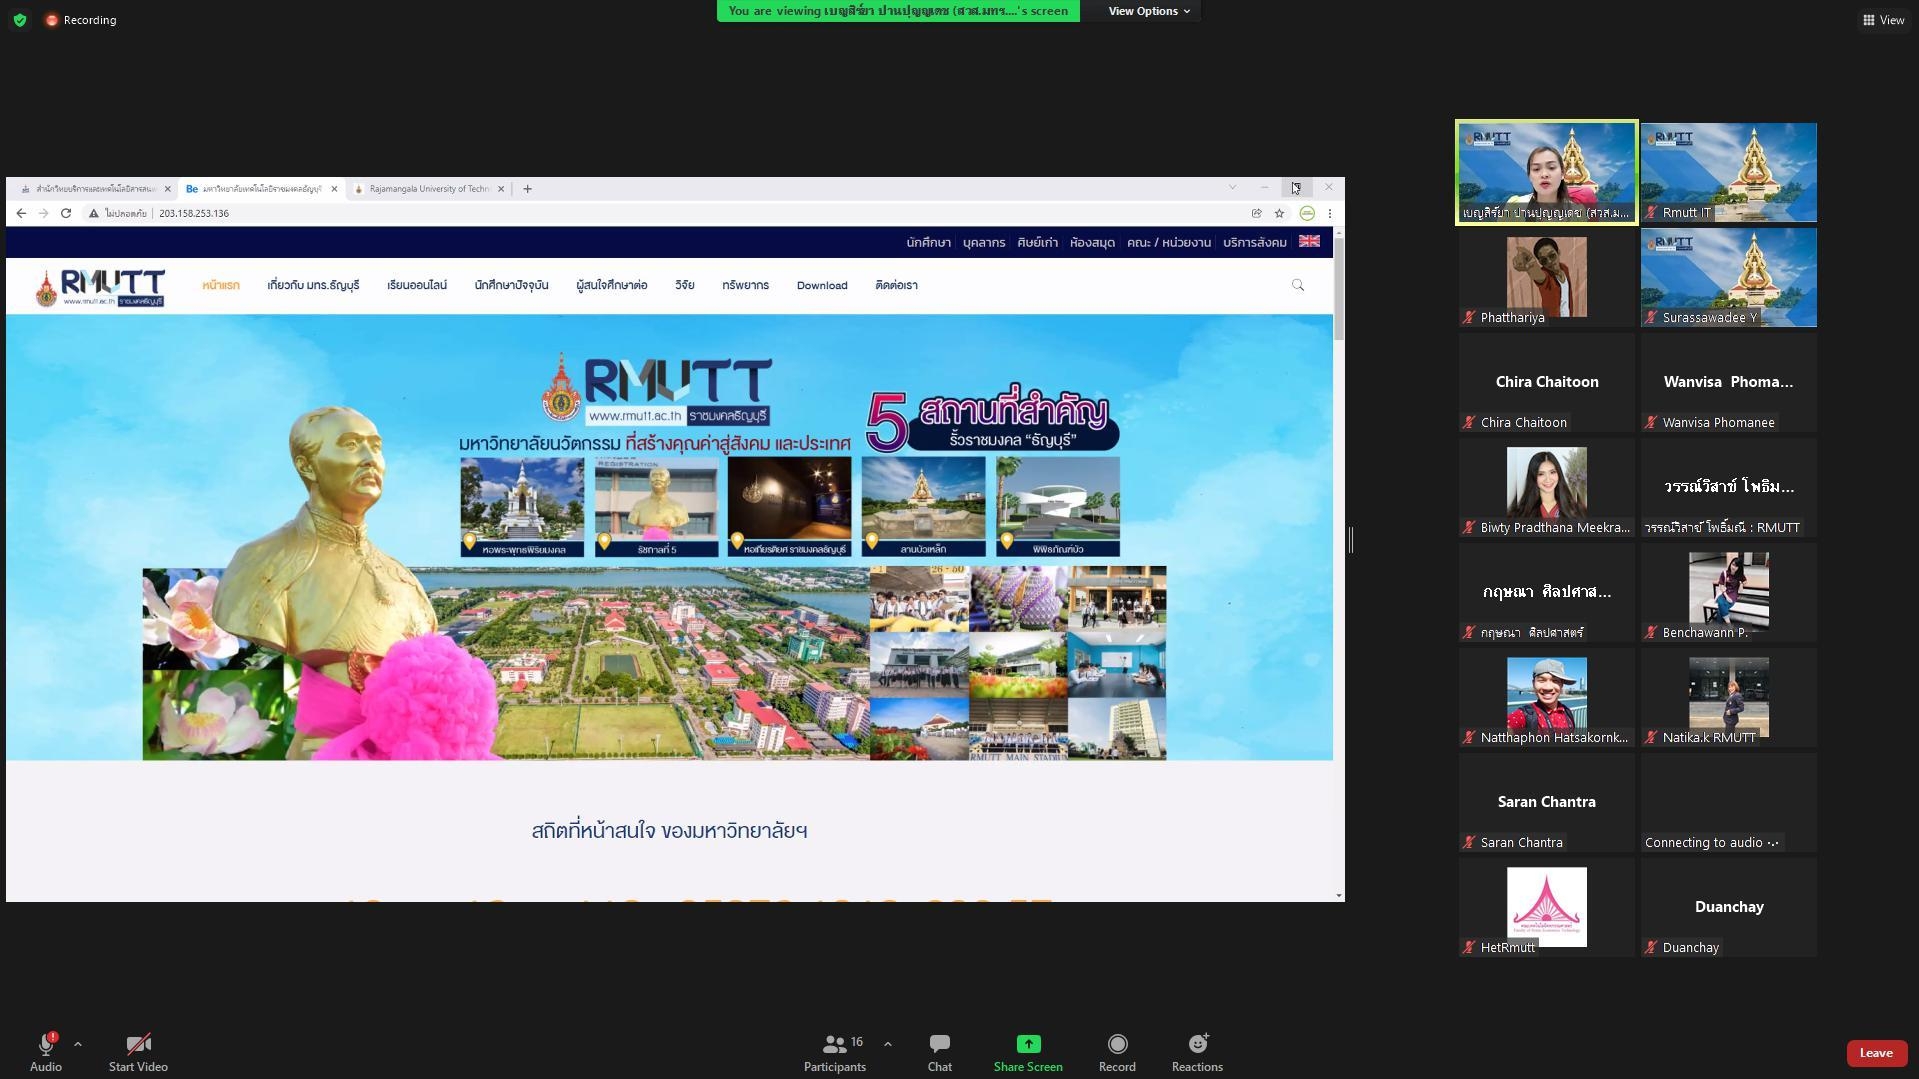Change layout using the View button
Viewport: 1919px width, 1079px height.
[x=1883, y=20]
